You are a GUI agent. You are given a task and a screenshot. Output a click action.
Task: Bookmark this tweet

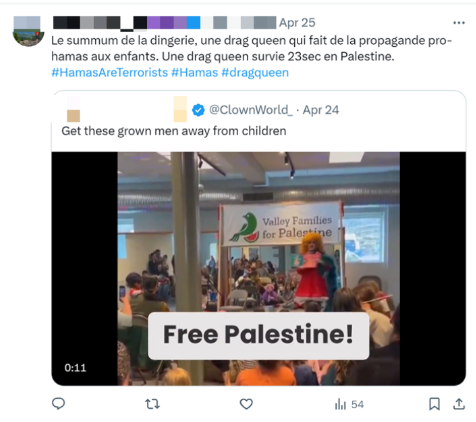[434, 404]
